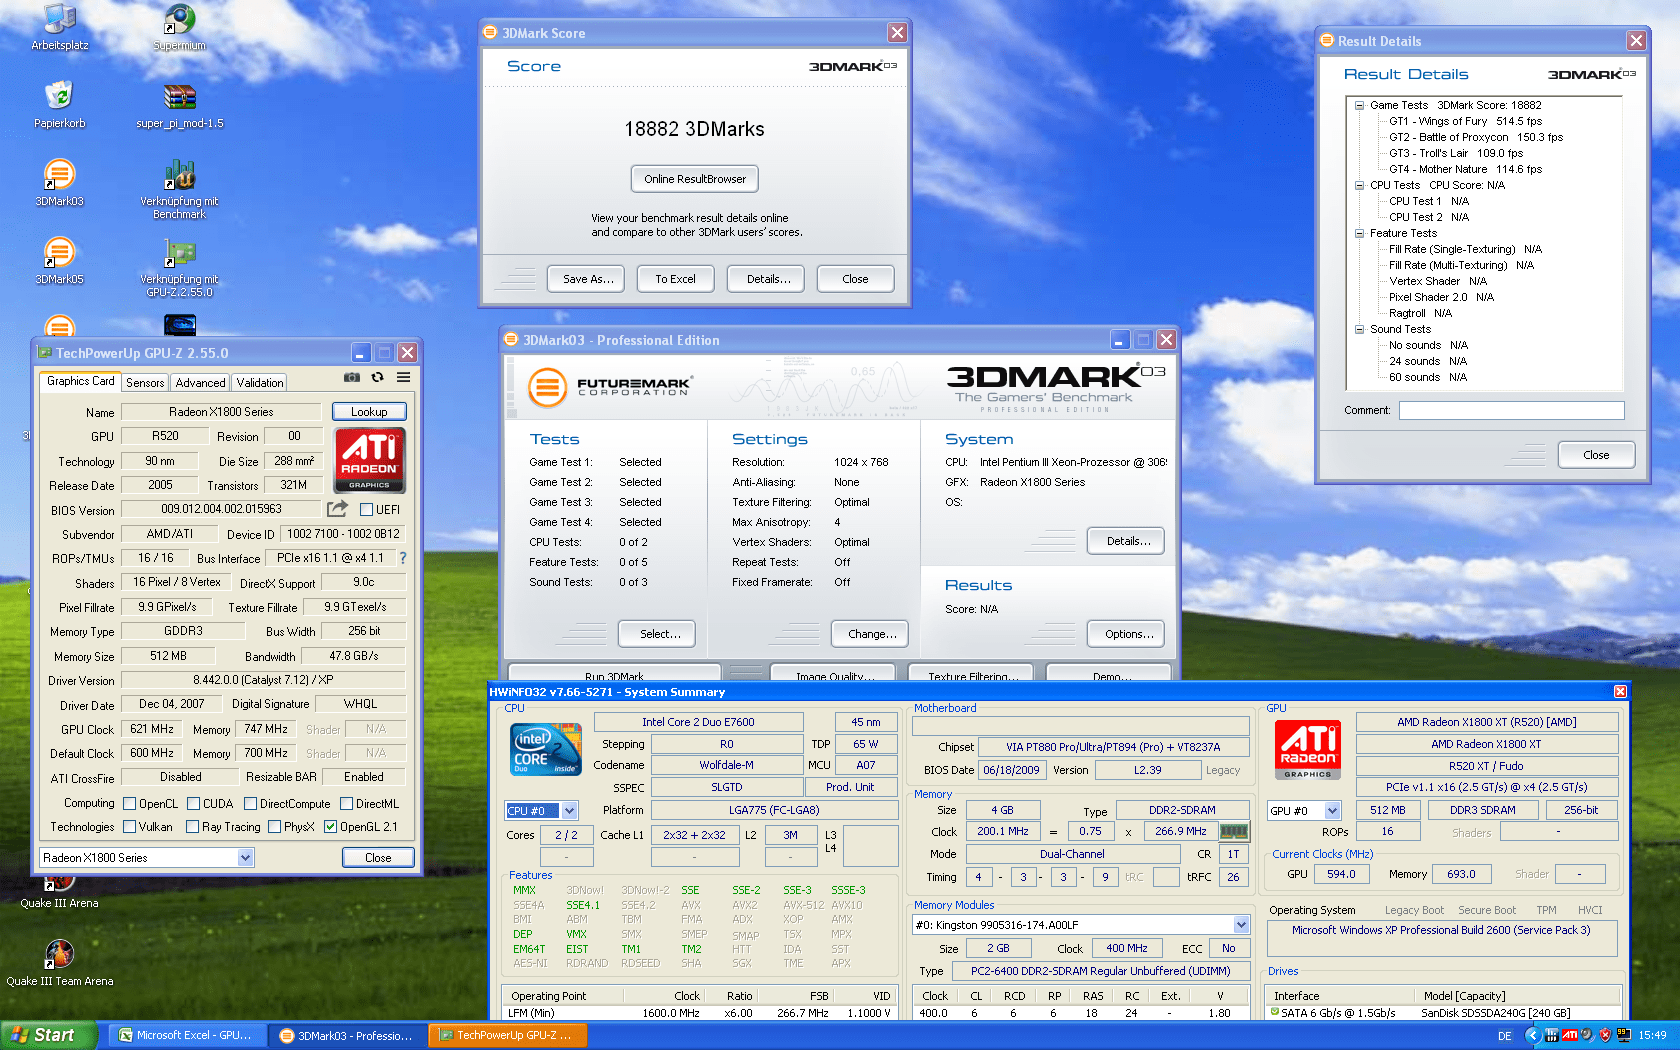Switch to Microsoft Excel taskbar item
1680x1050 pixels.
point(186,1036)
